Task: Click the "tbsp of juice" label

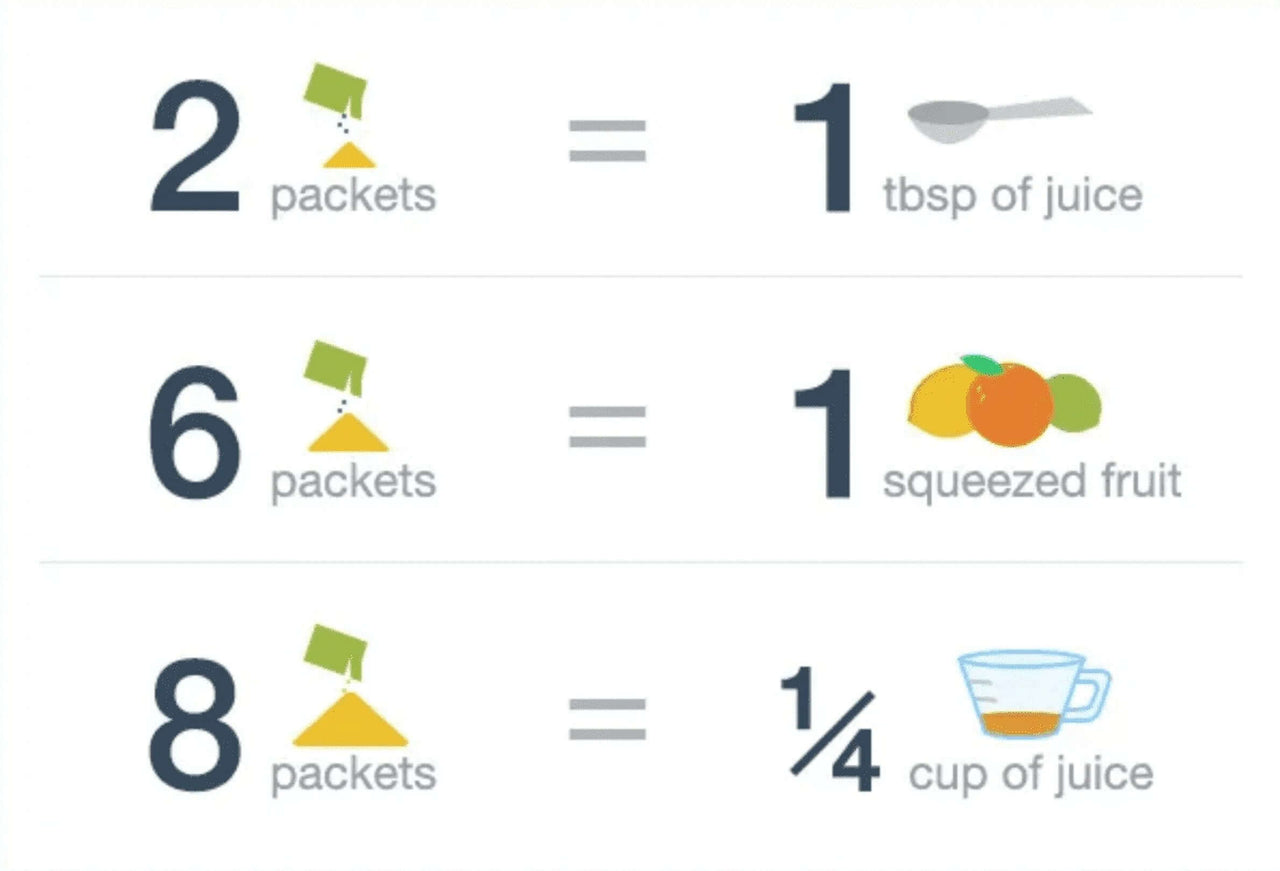Action: pyautogui.click(x=1012, y=196)
